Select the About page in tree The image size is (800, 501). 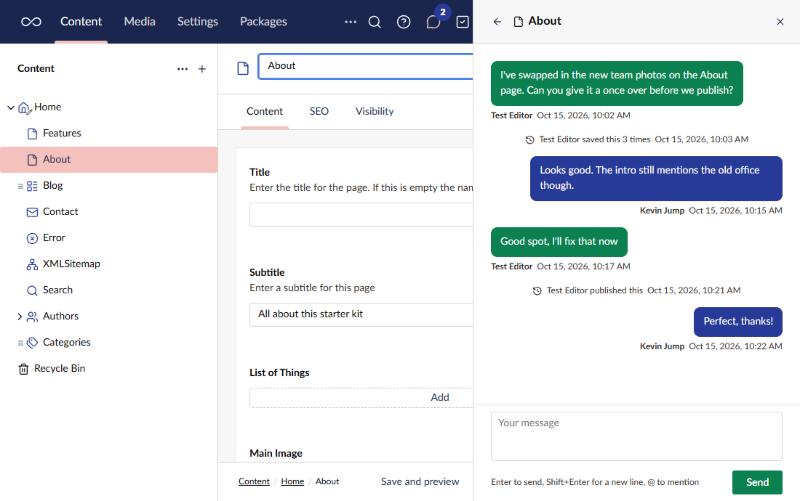[109, 160]
